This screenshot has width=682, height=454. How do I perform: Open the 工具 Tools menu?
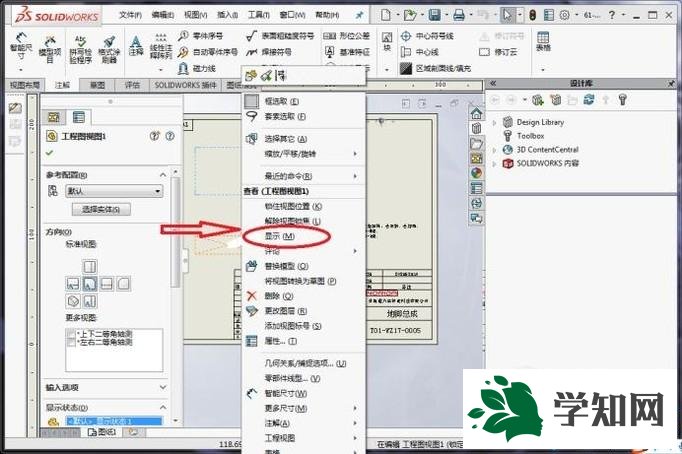tap(259, 15)
